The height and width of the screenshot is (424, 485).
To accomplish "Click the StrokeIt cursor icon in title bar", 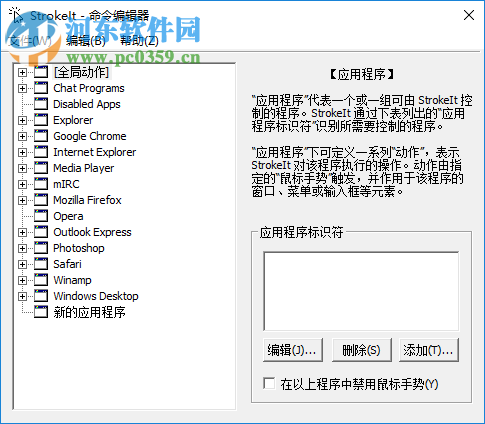I will click(x=15, y=16).
